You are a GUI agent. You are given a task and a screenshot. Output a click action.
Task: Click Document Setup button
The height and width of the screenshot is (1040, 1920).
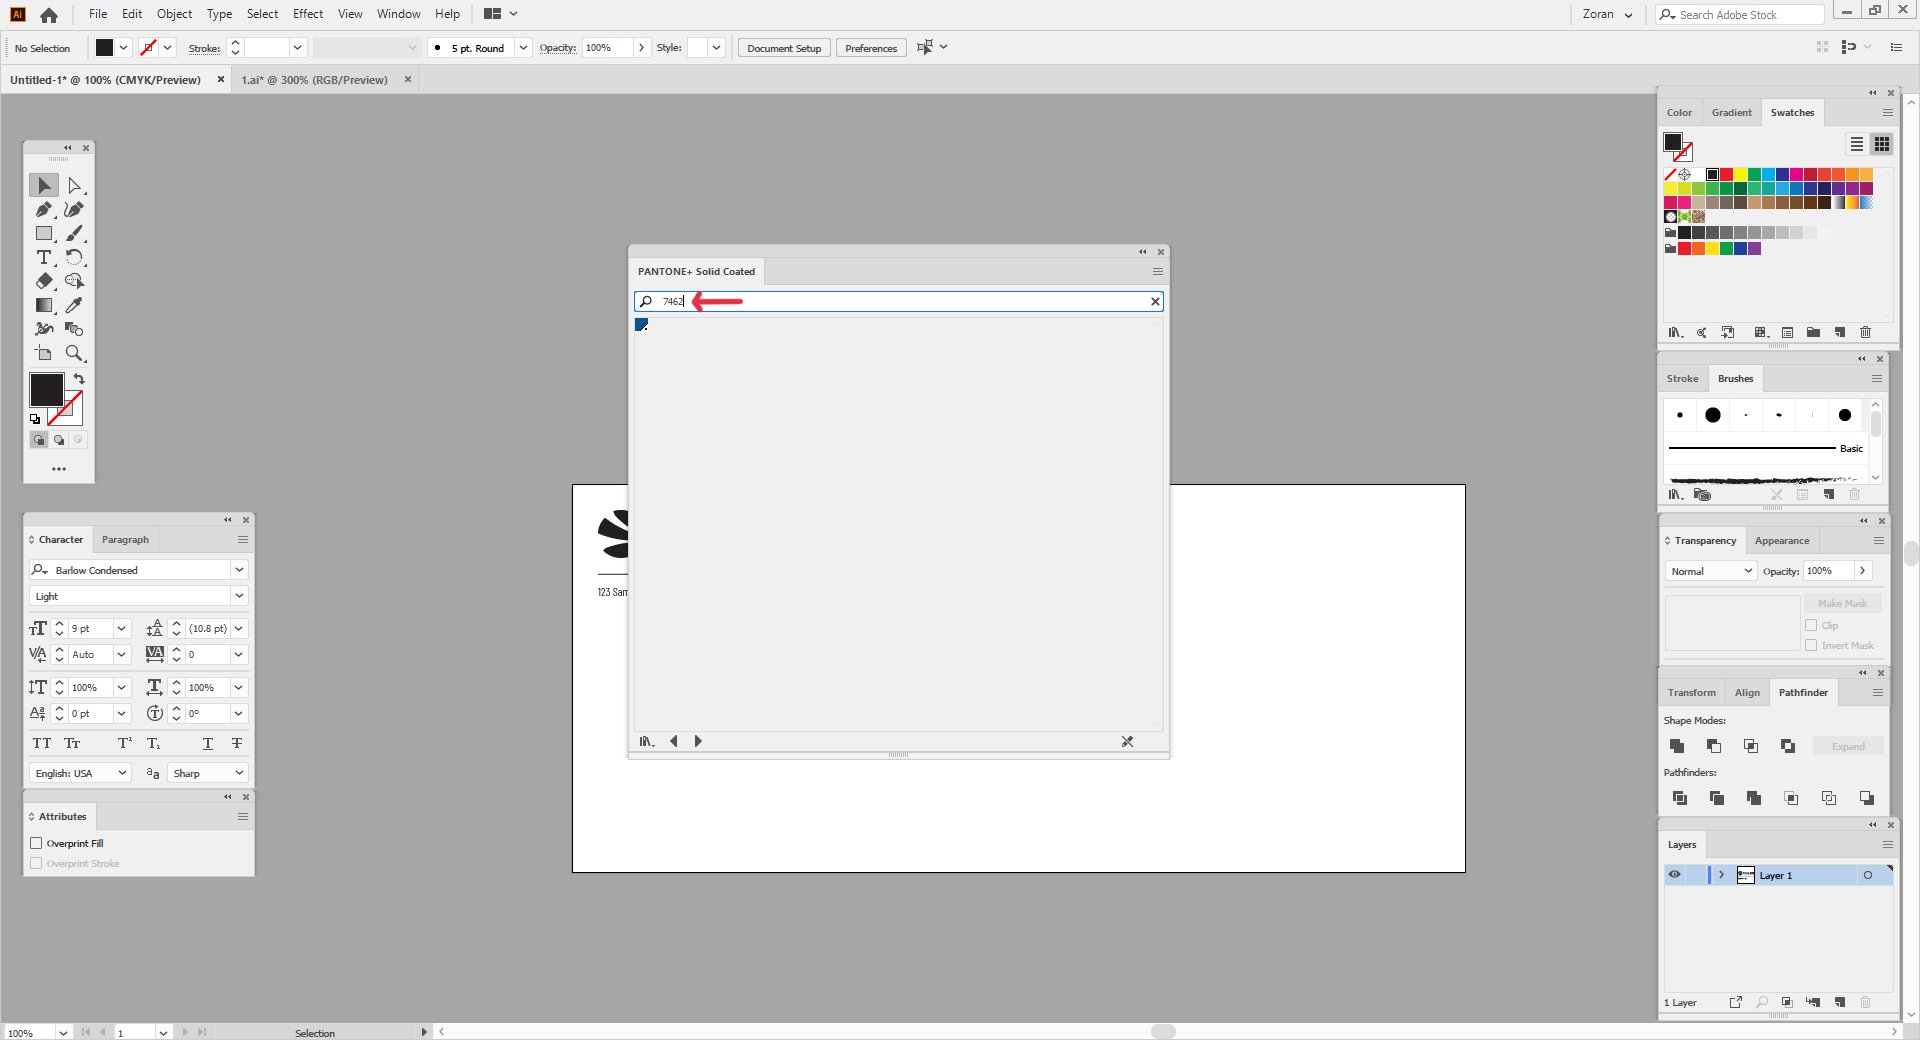point(784,48)
